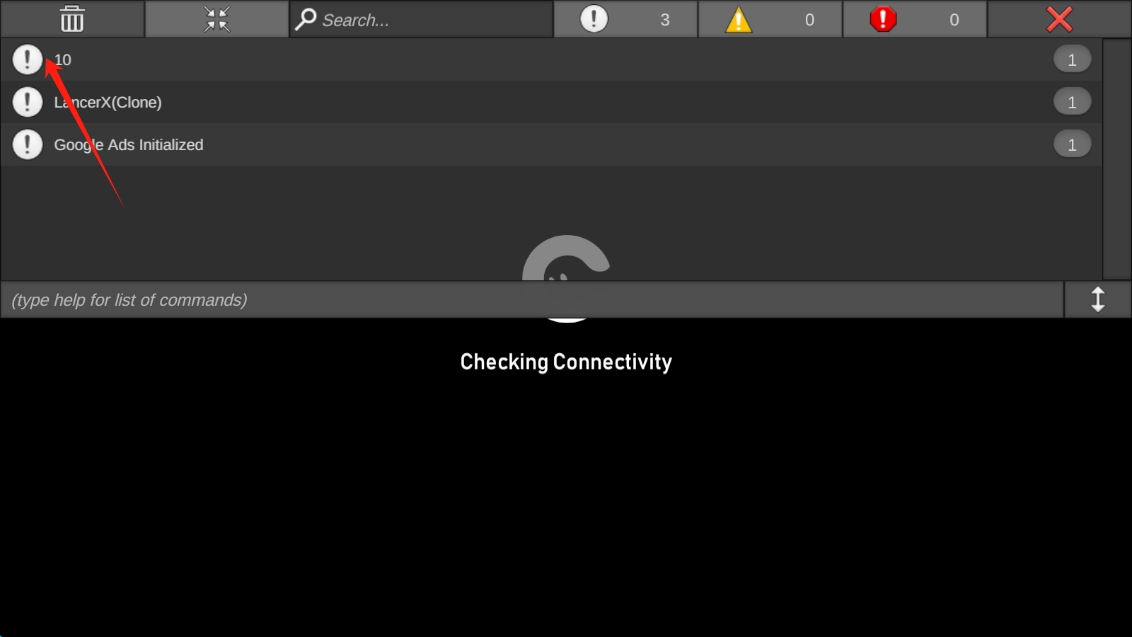Click info icon beside LancerX(Clone) entry
The width and height of the screenshot is (1132, 637).
[27, 102]
